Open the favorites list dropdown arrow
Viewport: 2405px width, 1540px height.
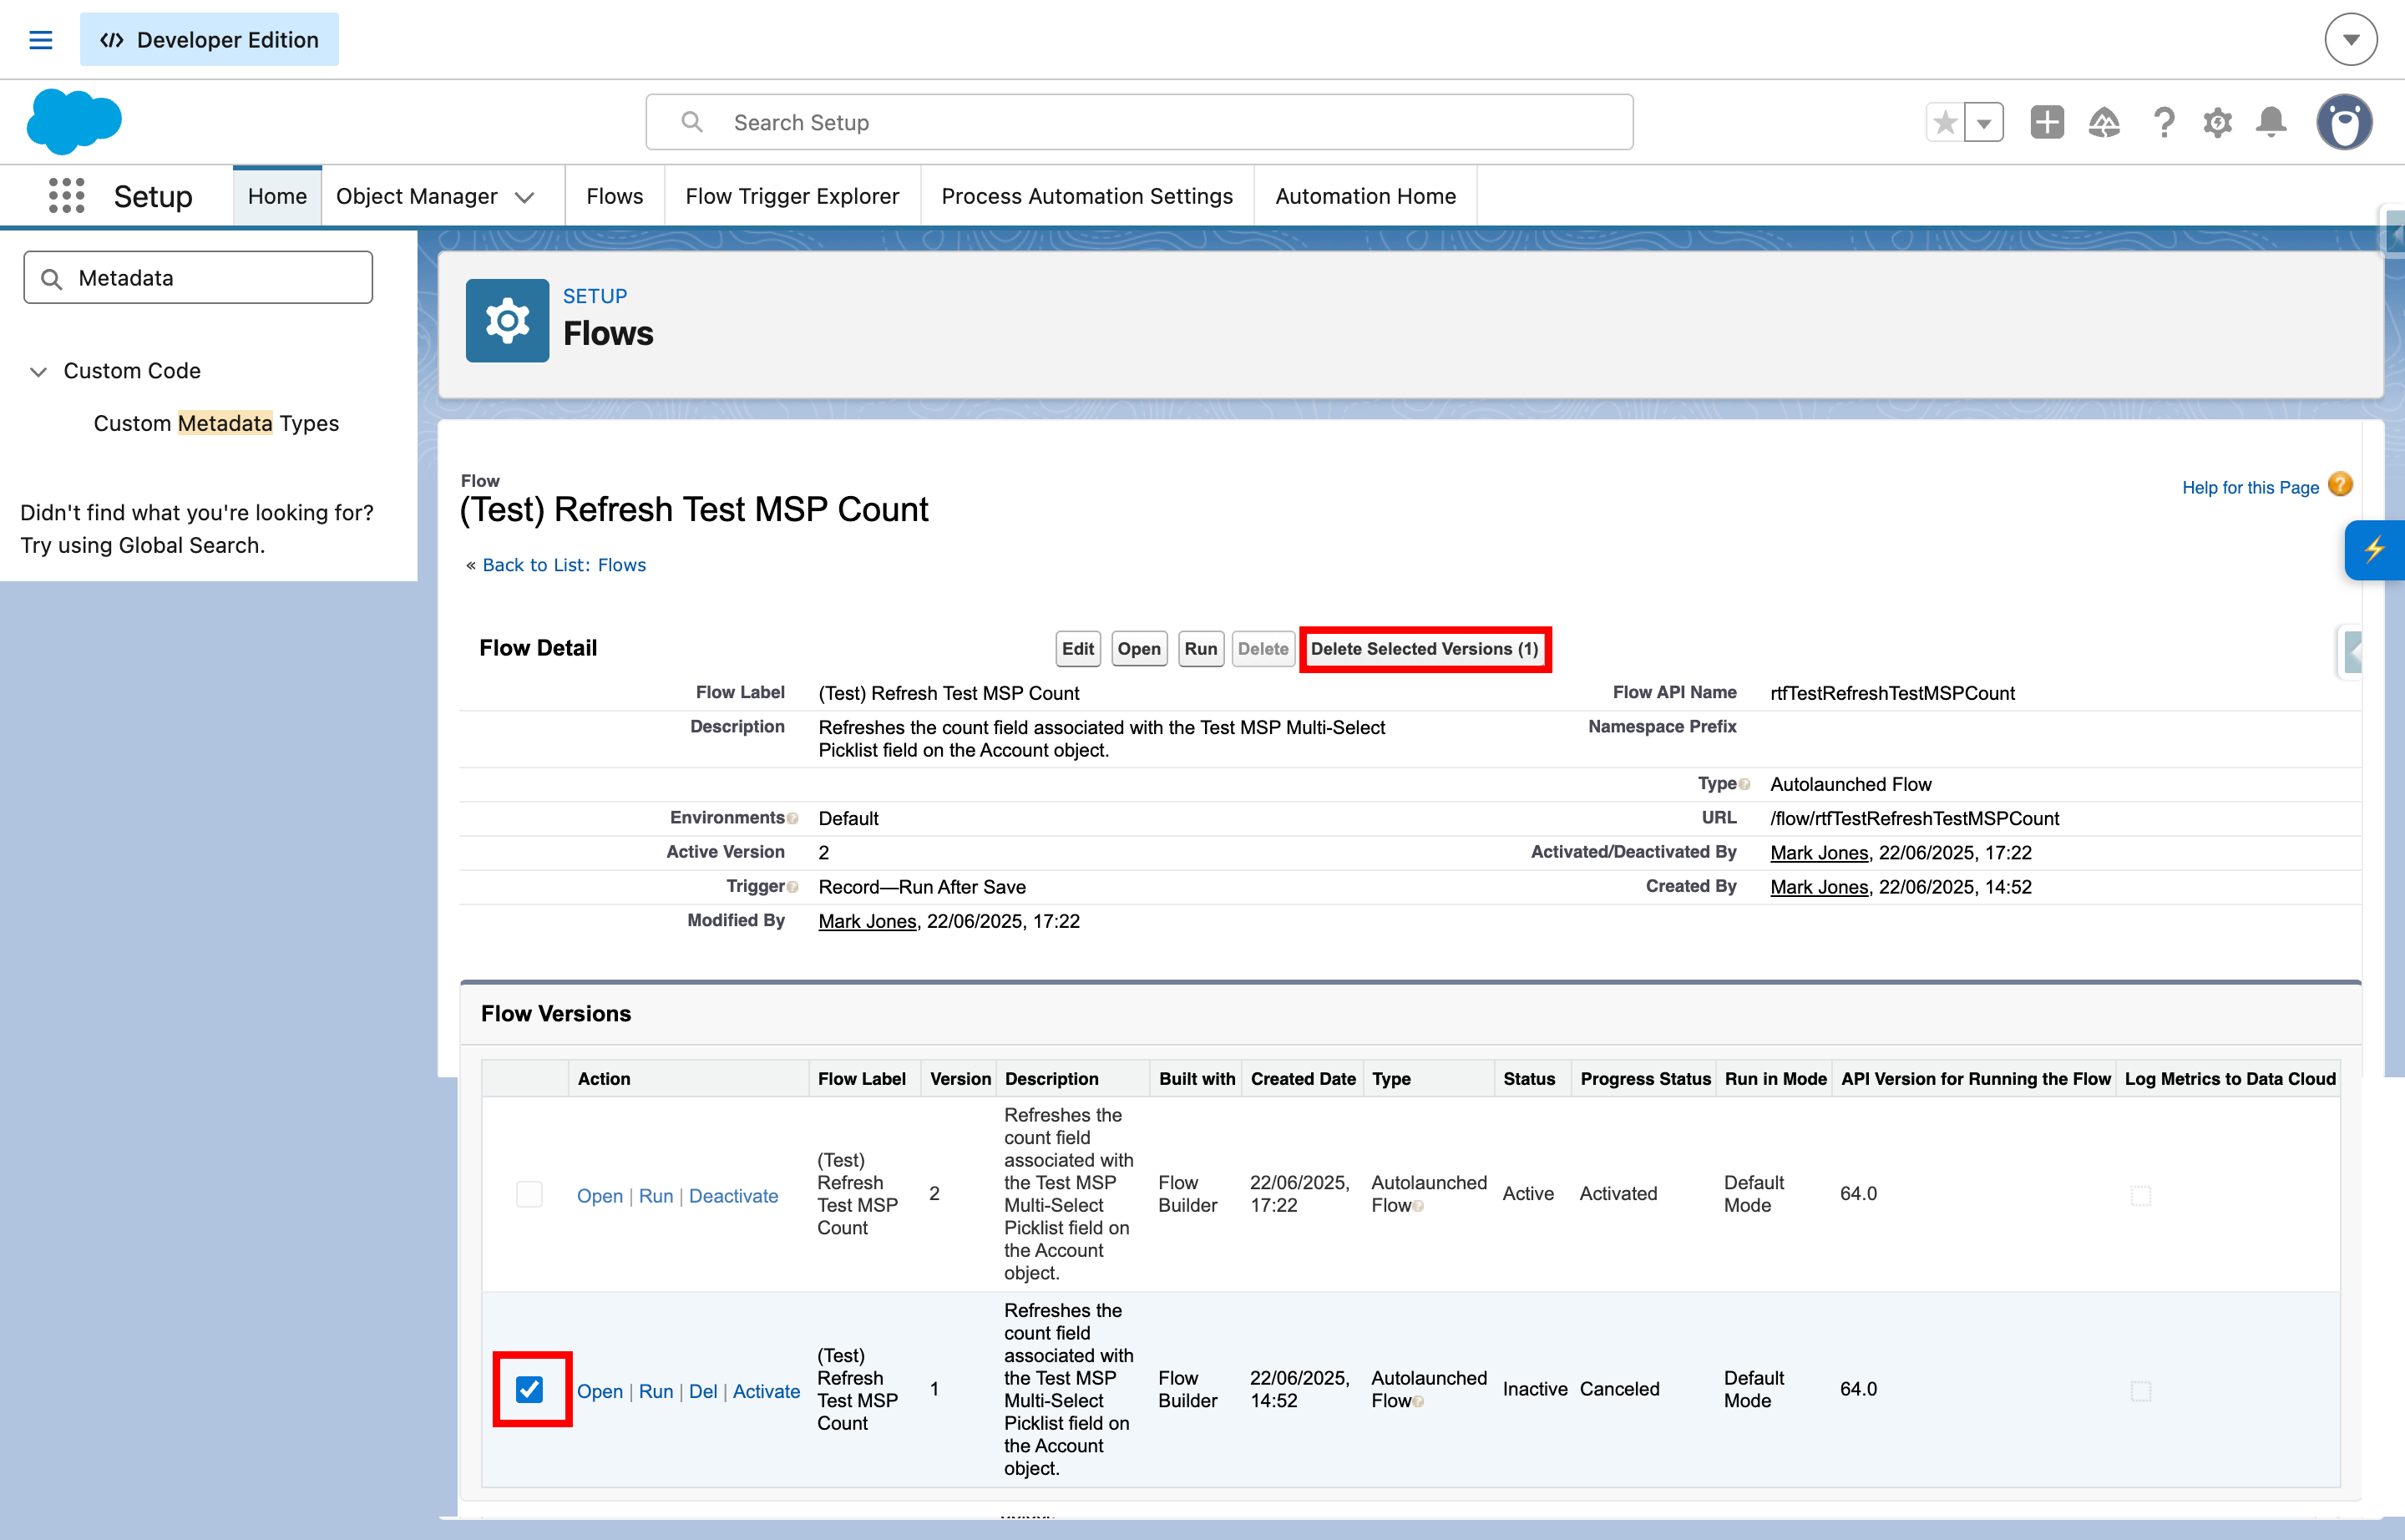(x=1984, y=121)
